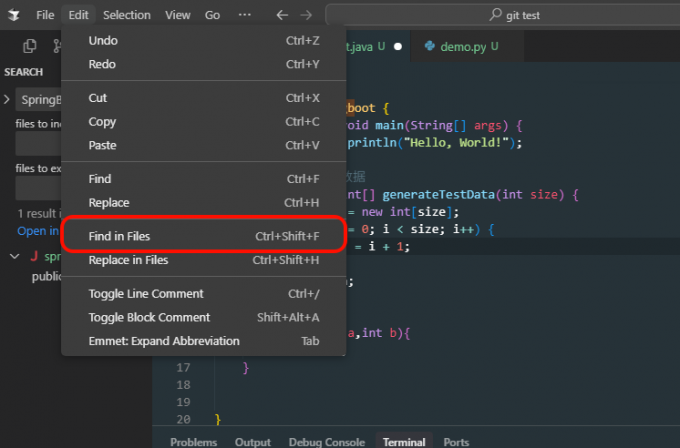The width and height of the screenshot is (680, 448).
Task: Click the Python icon on demo.py tab
Action: 429,46
